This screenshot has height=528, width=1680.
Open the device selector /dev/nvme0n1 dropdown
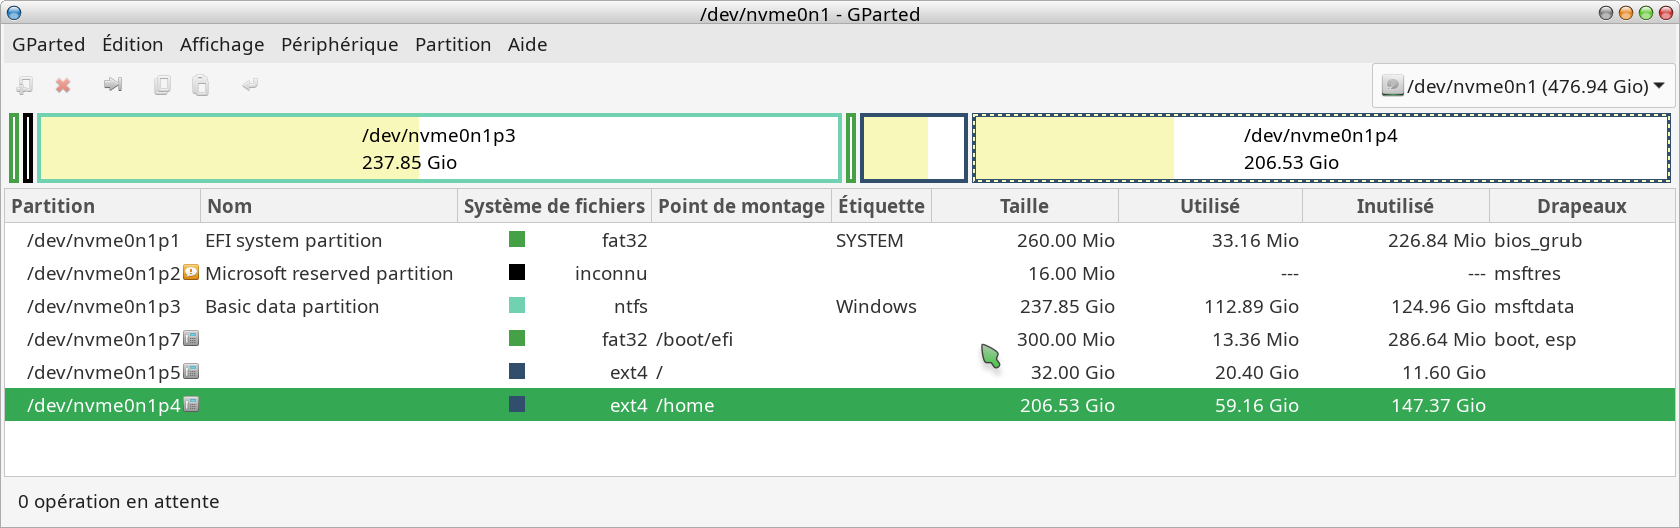[1523, 86]
